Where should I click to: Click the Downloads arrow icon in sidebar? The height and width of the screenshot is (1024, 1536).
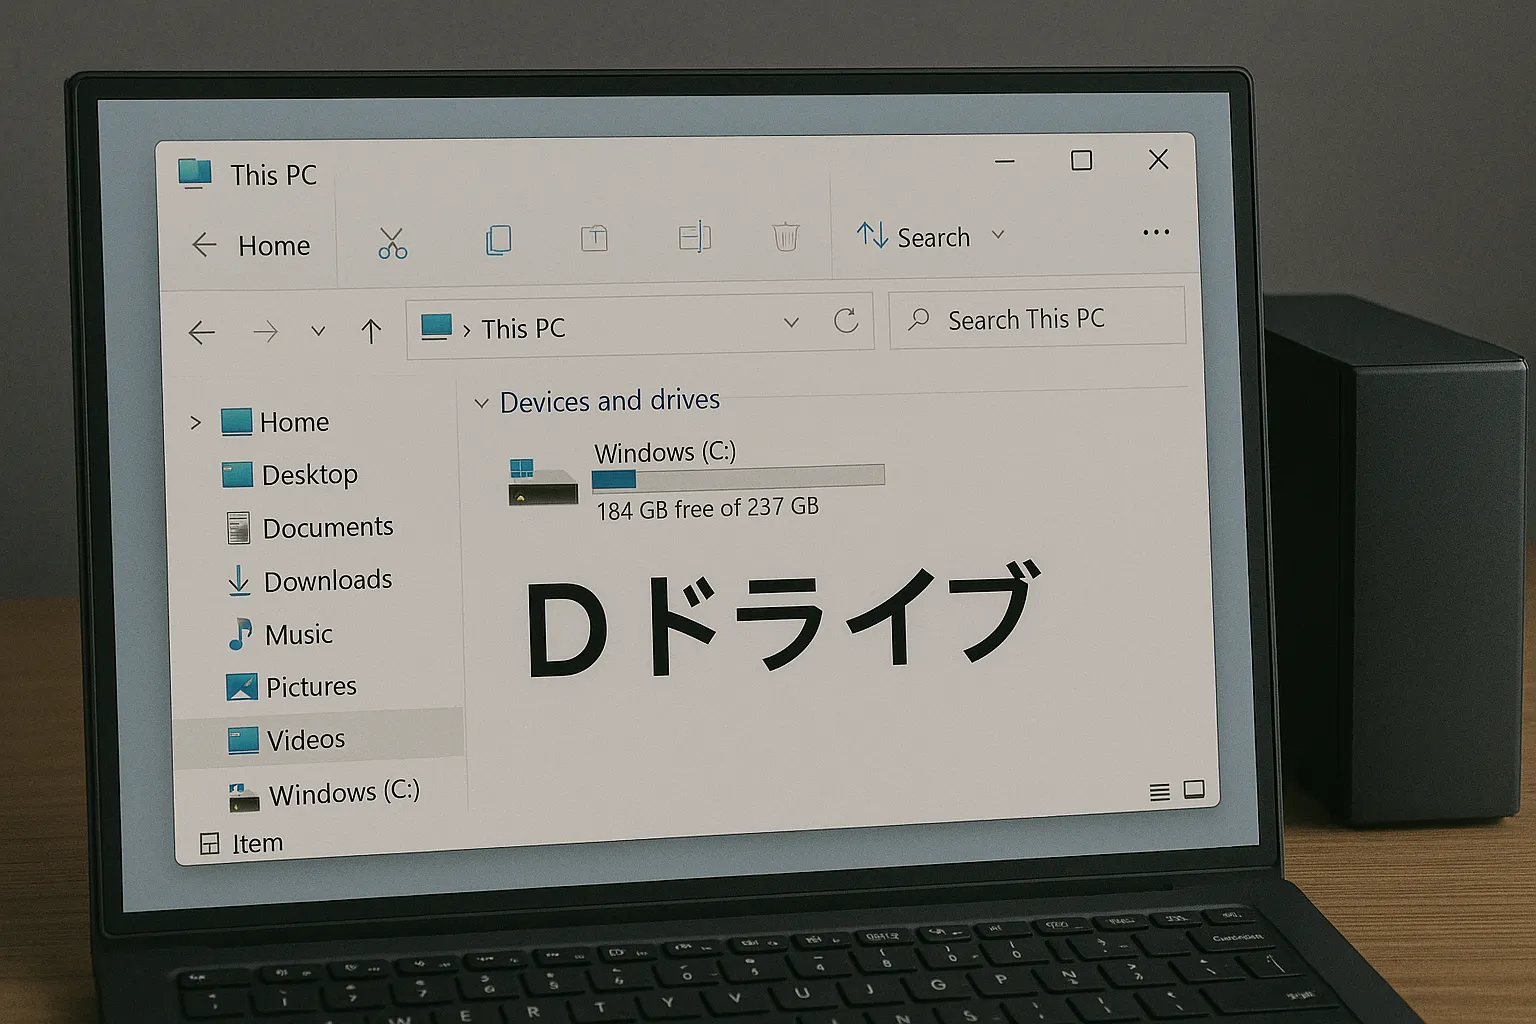tap(239, 581)
